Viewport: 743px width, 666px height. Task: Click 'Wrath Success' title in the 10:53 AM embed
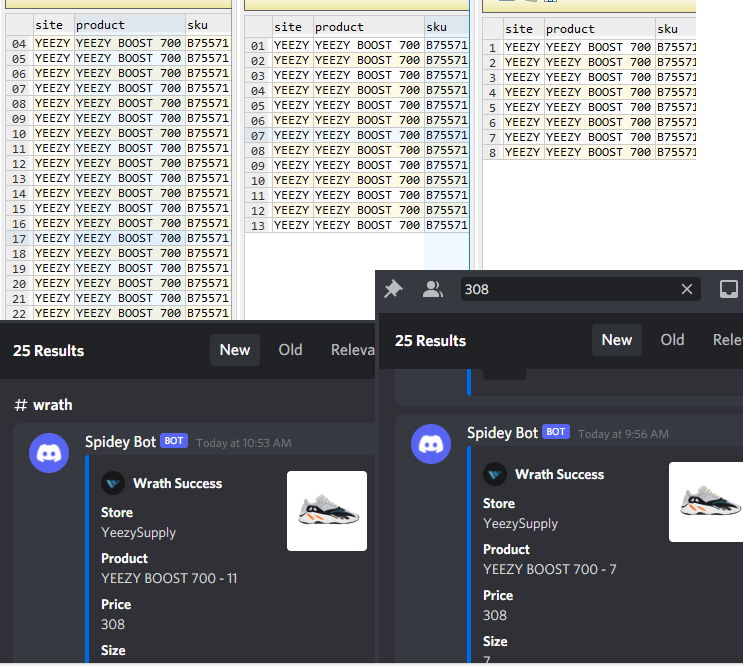178,484
